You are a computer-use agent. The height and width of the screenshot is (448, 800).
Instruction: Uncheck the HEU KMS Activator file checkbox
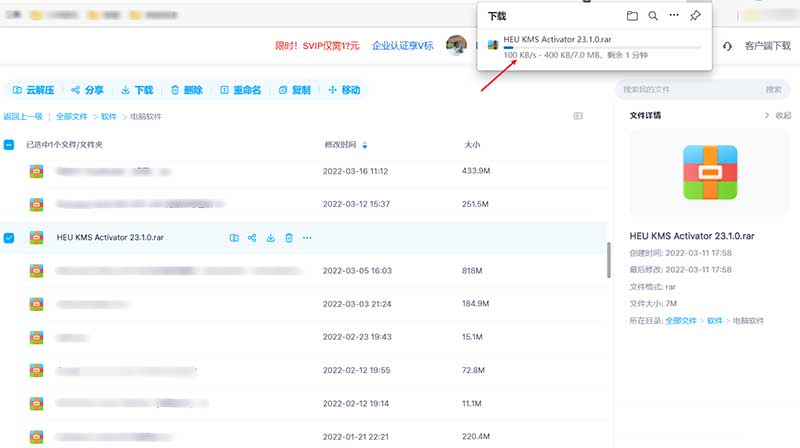pos(9,238)
